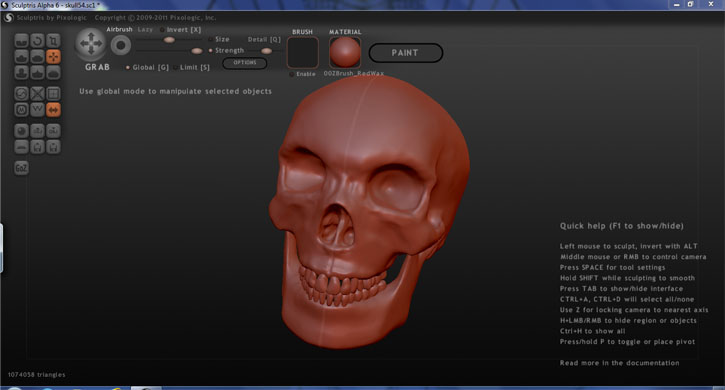Click the Size slider handle

point(169,40)
